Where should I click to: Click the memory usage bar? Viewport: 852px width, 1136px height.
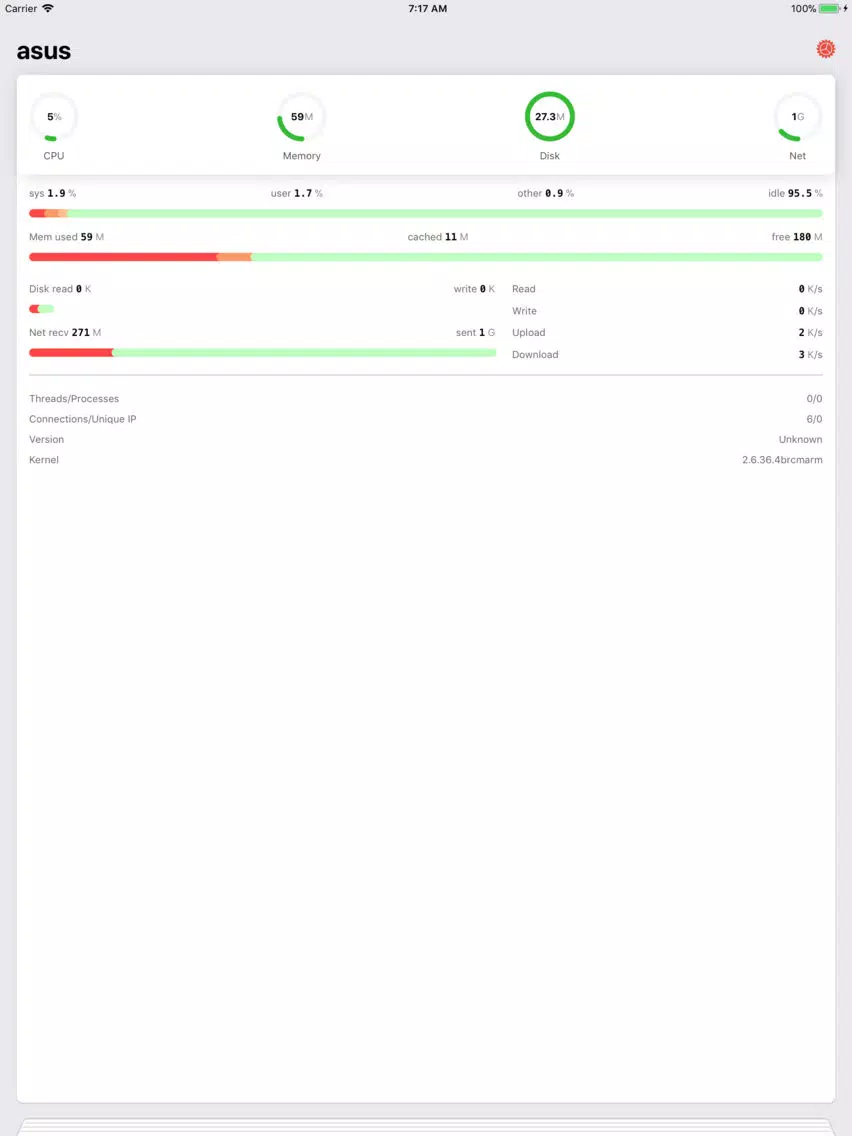[425, 257]
